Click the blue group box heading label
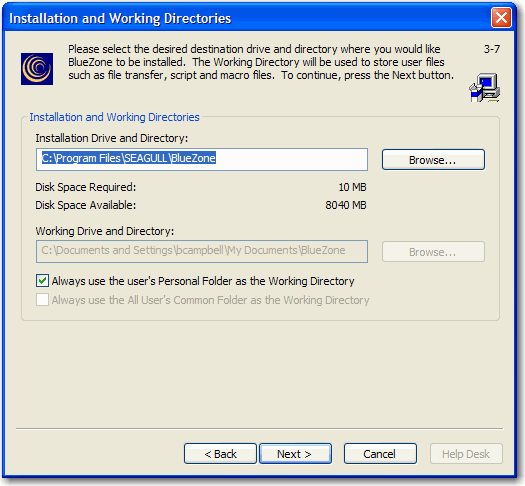525x486 pixels. click(x=115, y=117)
